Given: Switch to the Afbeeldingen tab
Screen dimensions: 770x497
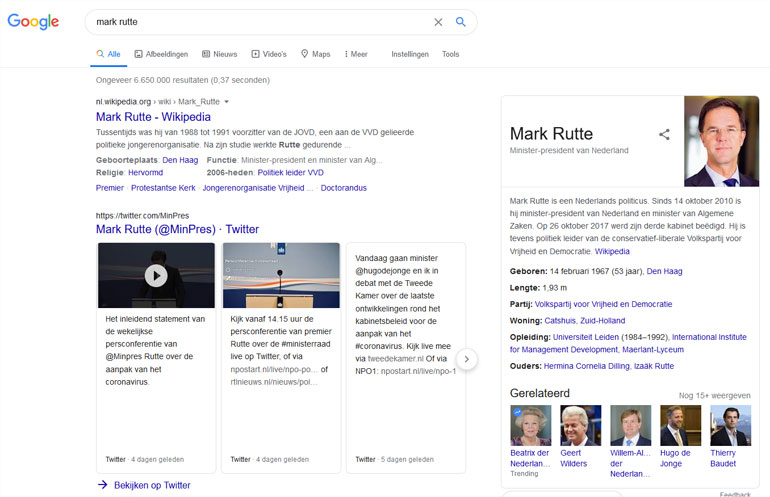Looking at the screenshot, I should [x=162, y=54].
